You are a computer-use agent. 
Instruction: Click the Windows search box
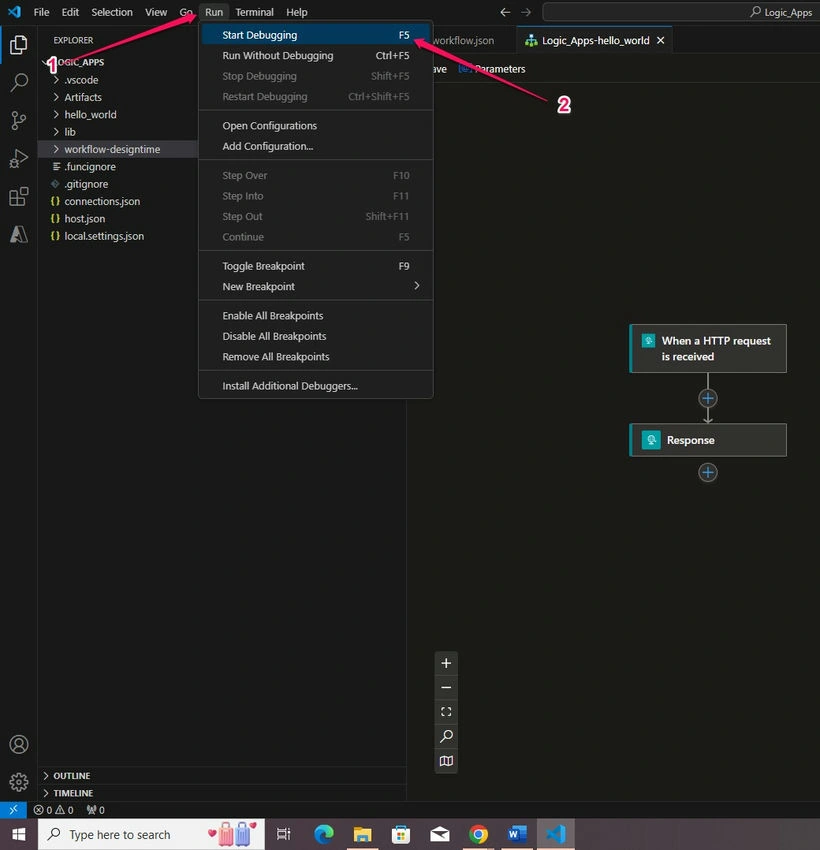coord(151,834)
